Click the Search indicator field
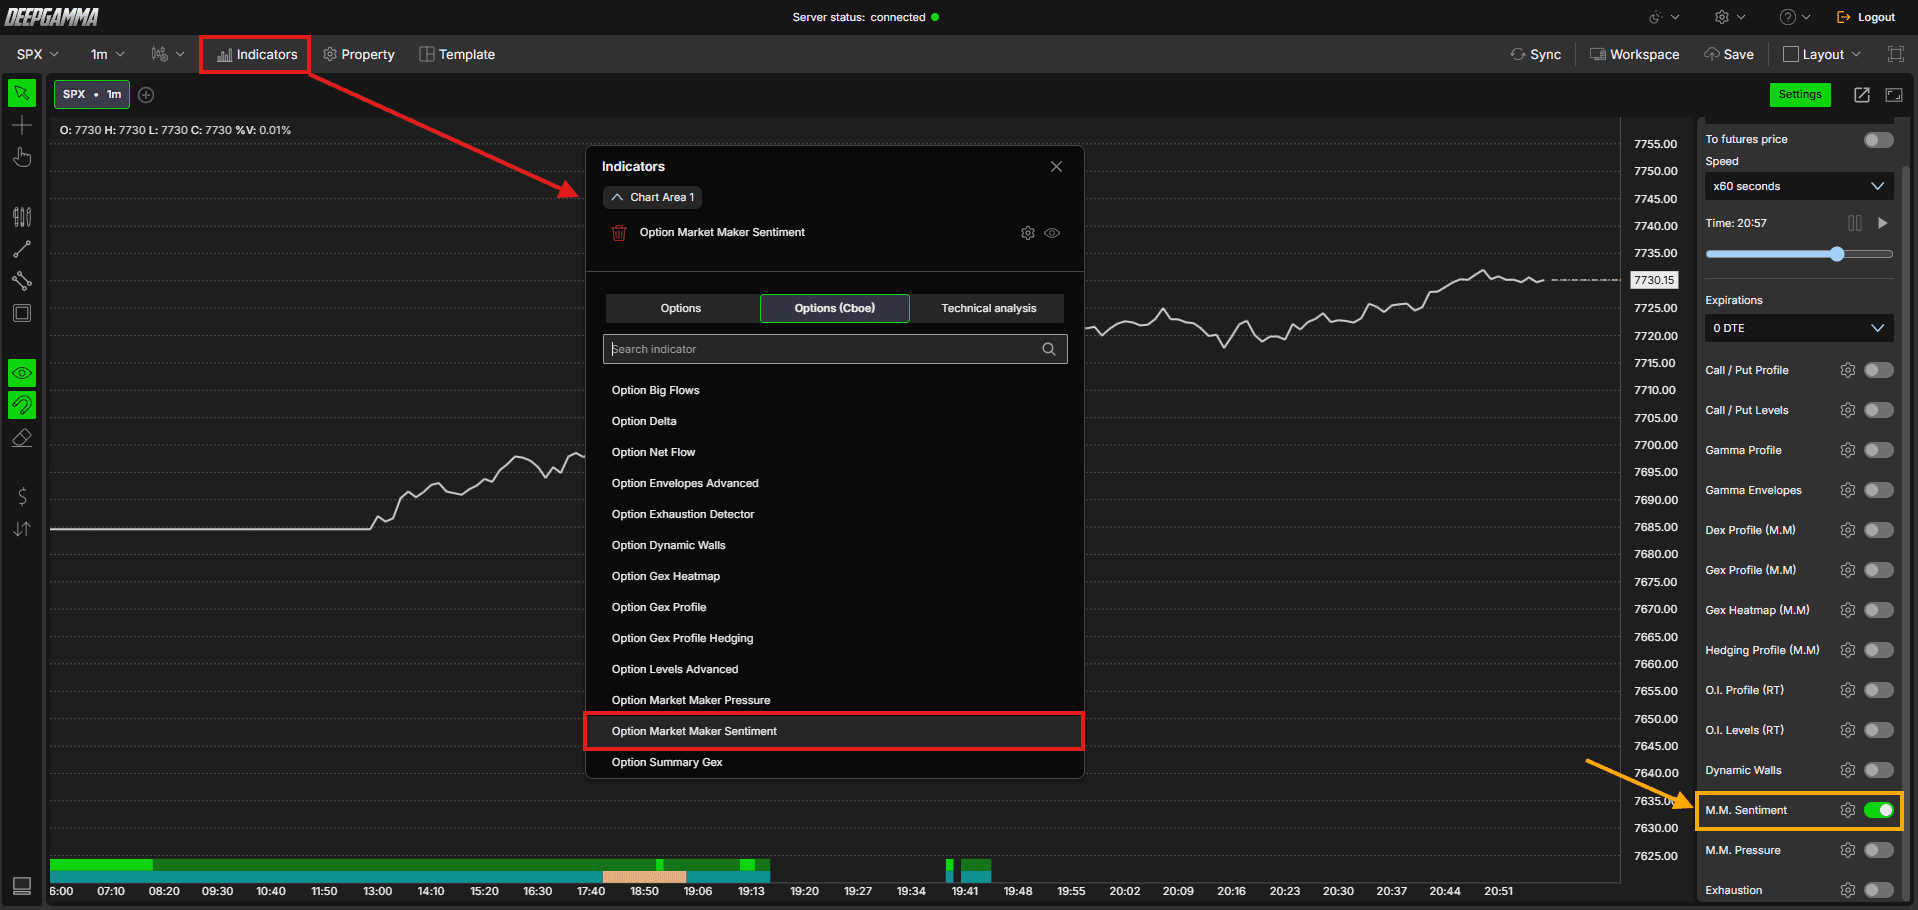Screen dimensions: 1918x910 pyautogui.click(x=835, y=349)
